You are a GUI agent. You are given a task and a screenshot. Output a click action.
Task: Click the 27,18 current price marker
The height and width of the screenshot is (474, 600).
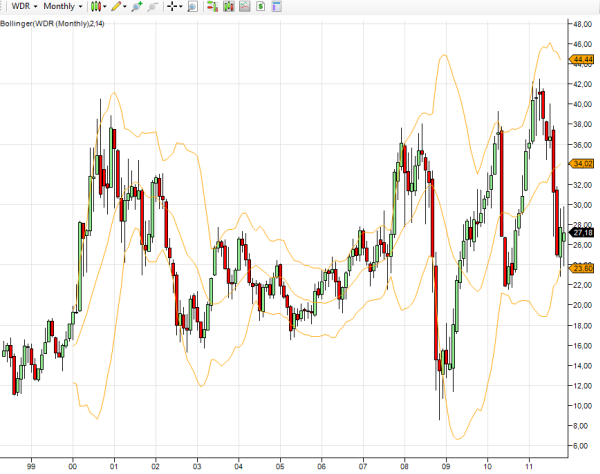coord(582,232)
